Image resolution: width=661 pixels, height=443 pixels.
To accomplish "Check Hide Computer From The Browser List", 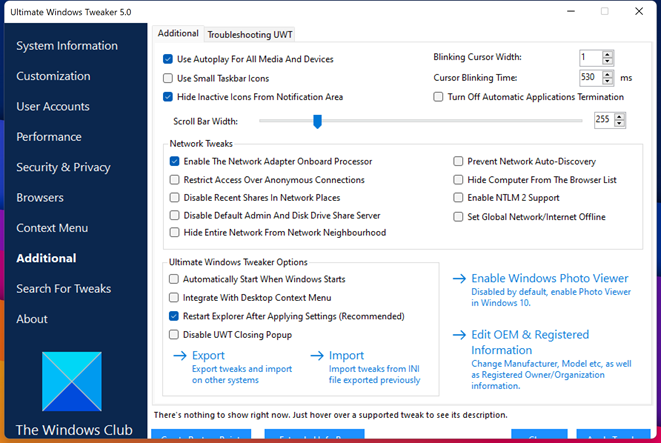I will point(458,180).
